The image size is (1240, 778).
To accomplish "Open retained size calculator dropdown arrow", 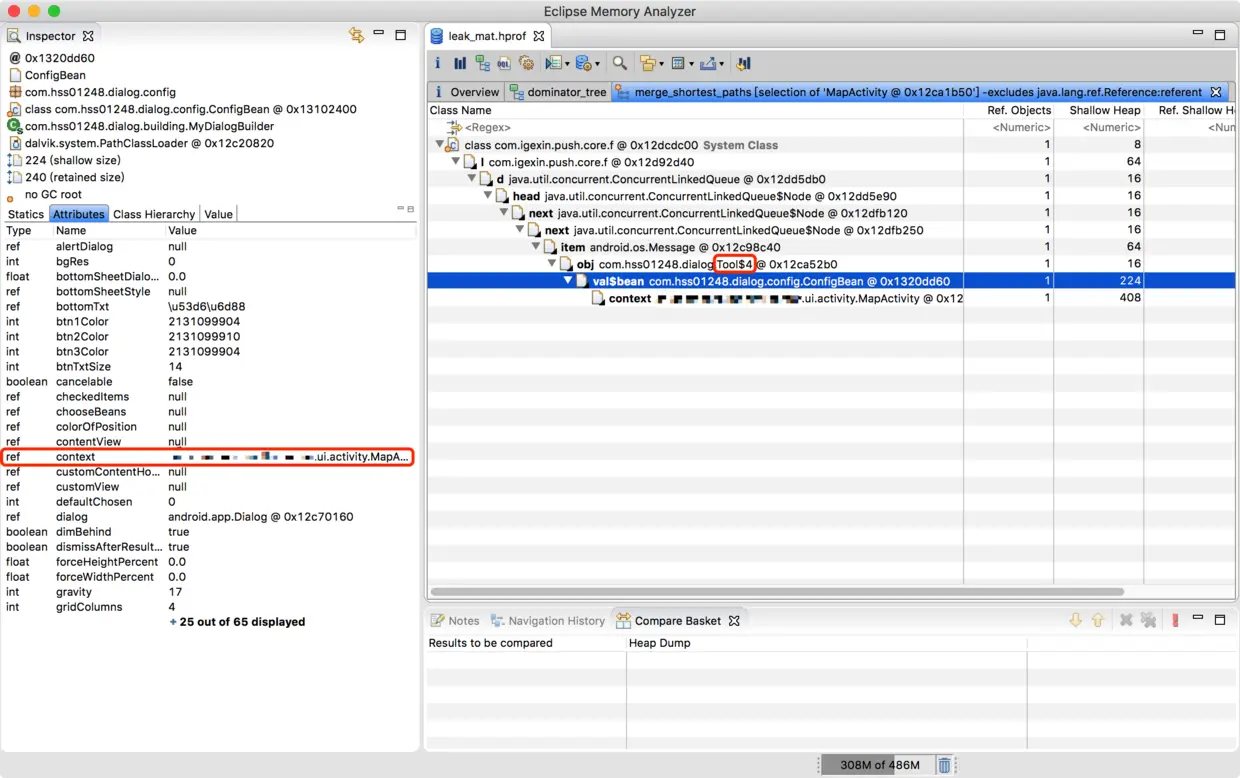I will tap(690, 64).
